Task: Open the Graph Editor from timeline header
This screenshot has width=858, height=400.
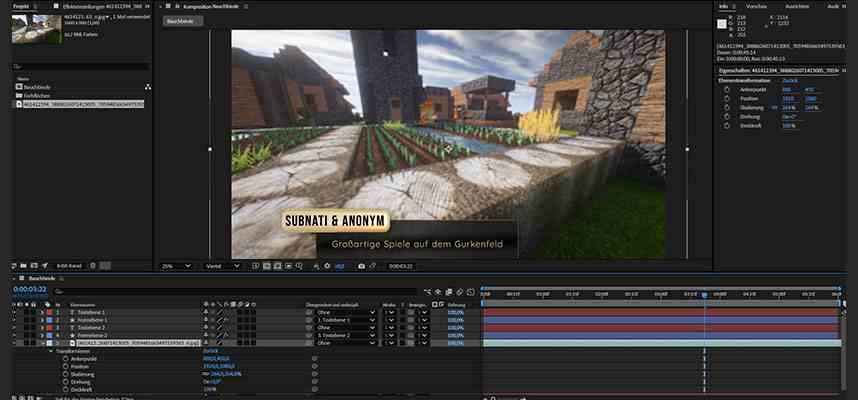Action: [x=471, y=292]
